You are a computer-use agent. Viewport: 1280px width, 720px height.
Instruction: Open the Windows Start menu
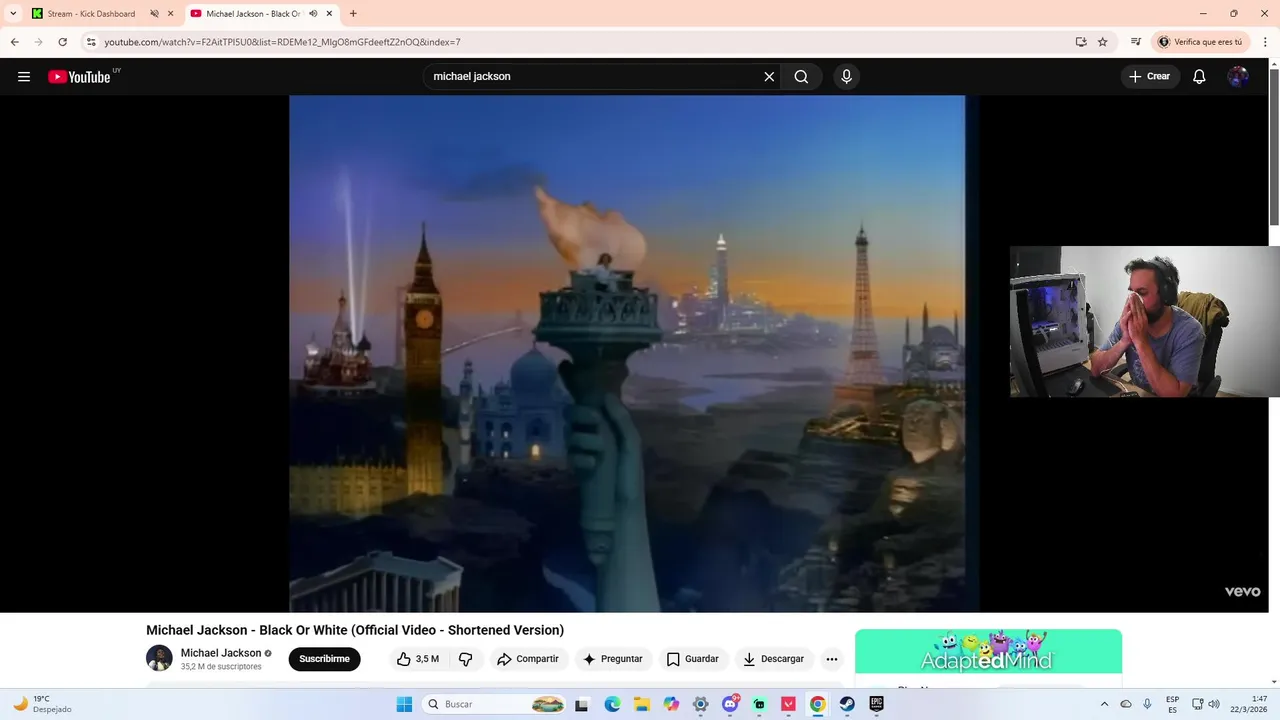point(404,704)
